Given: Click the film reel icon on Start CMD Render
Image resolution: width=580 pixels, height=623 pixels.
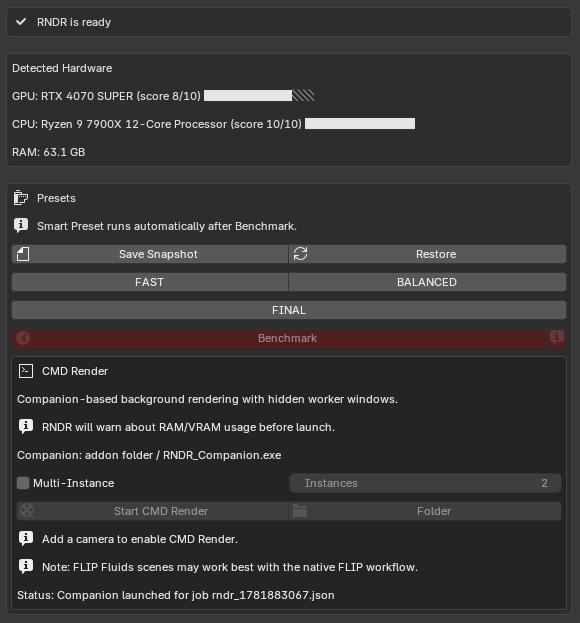Looking at the screenshot, I should click(x=27, y=511).
